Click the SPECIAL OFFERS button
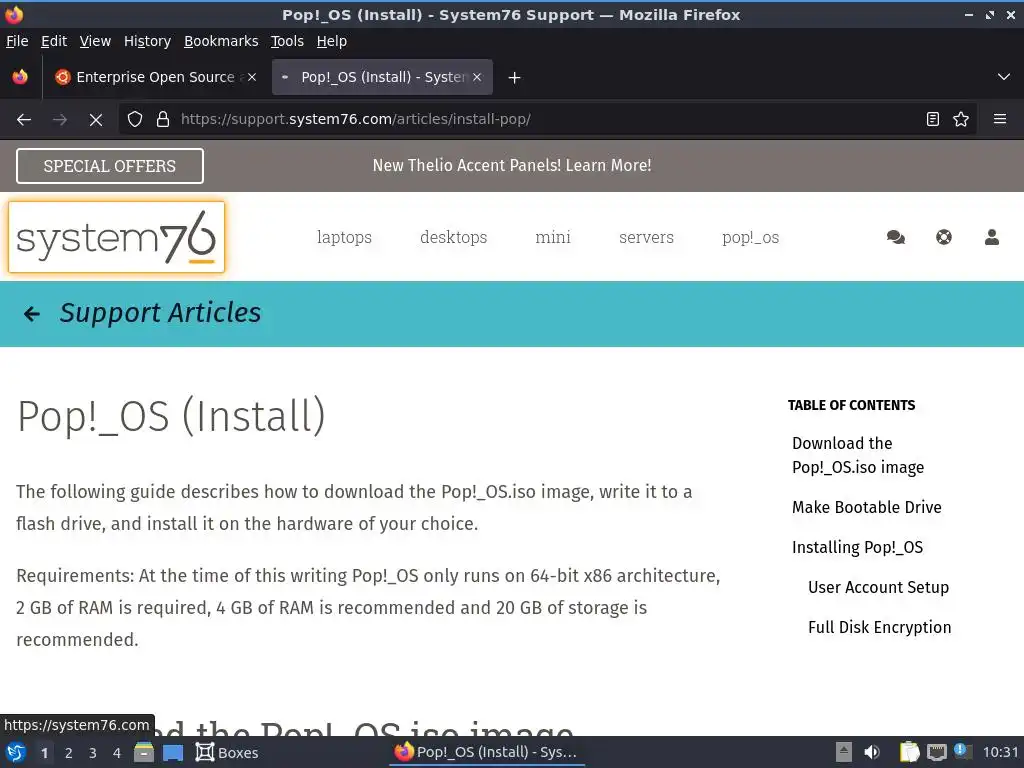The height and width of the screenshot is (768, 1024). [x=110, y=166]
